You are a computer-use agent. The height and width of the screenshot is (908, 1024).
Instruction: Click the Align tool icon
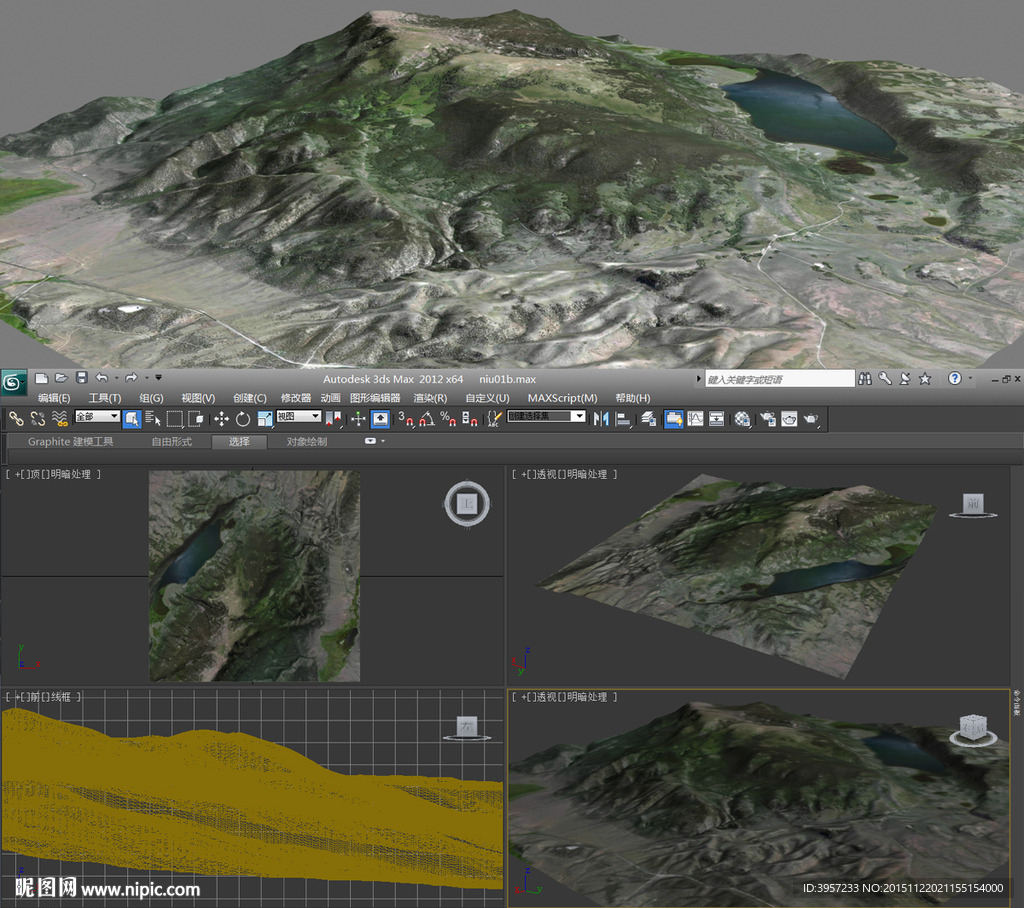[623, 419]
